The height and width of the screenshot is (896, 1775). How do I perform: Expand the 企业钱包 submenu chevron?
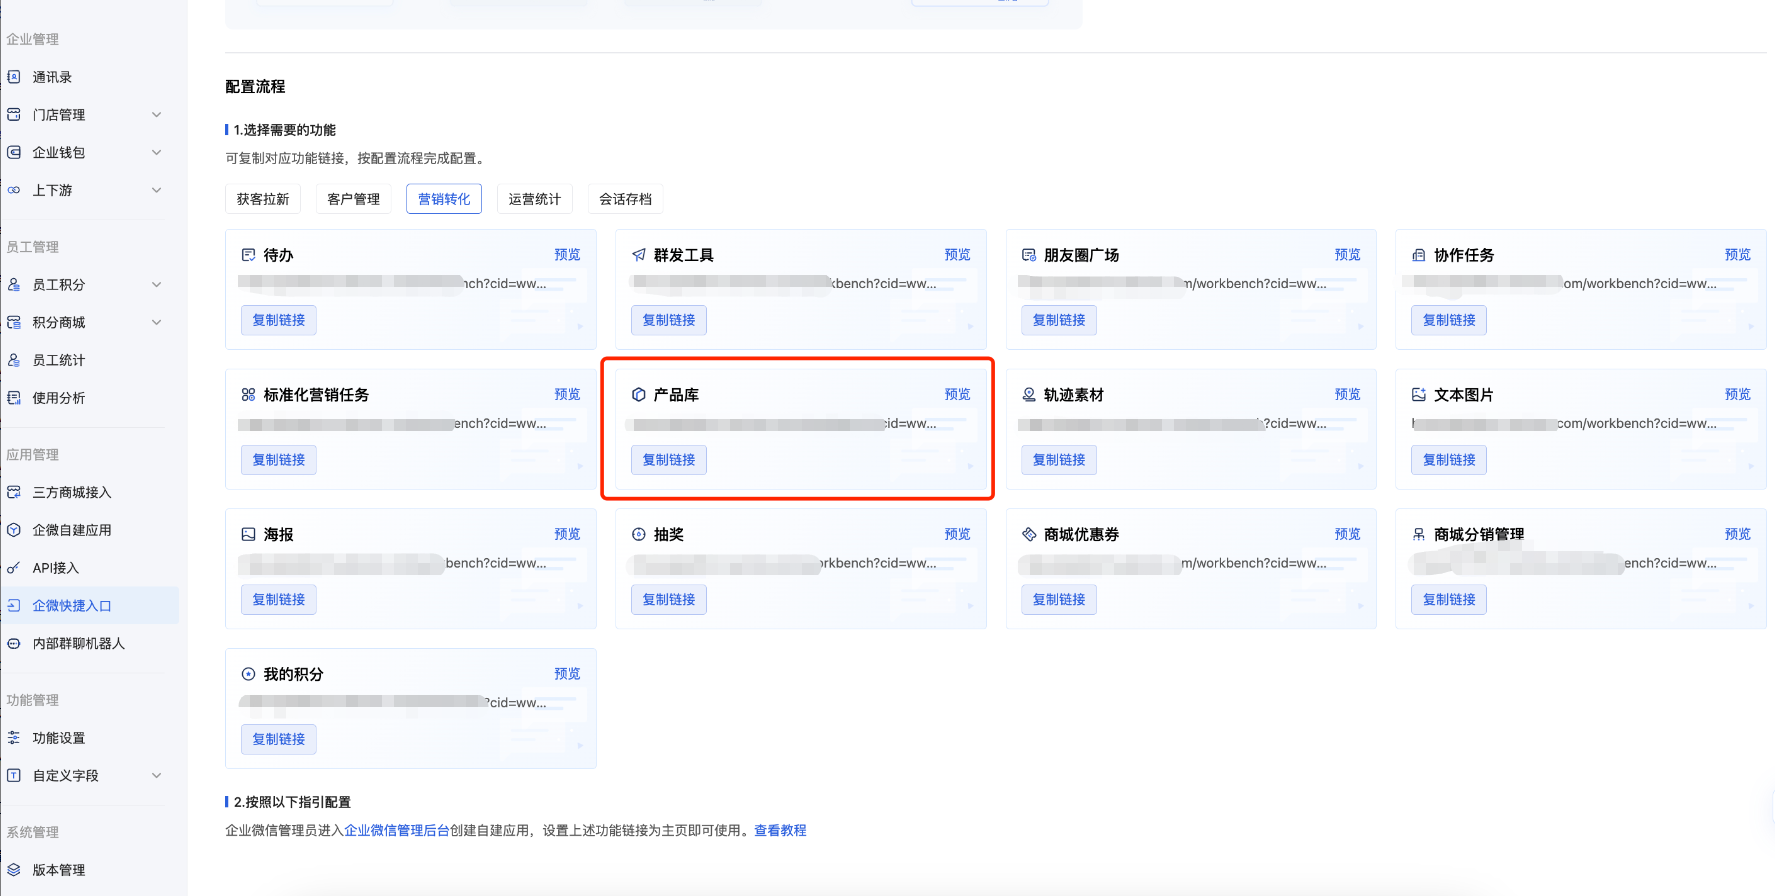[x=157, y=153]
